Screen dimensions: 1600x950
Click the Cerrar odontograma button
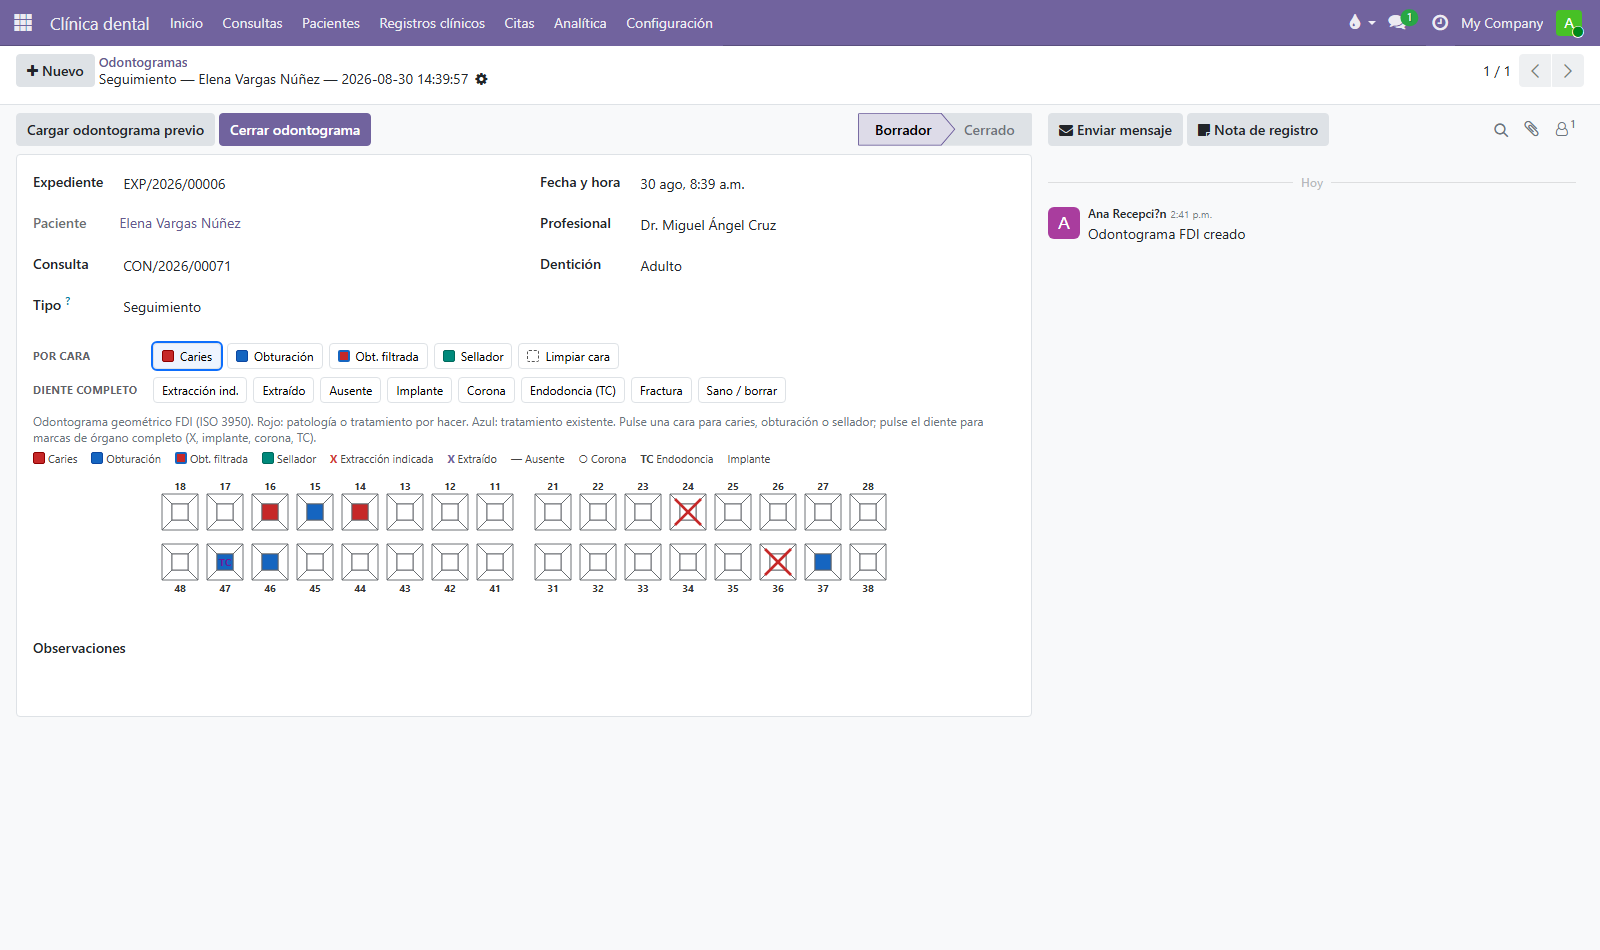(295, 130)
